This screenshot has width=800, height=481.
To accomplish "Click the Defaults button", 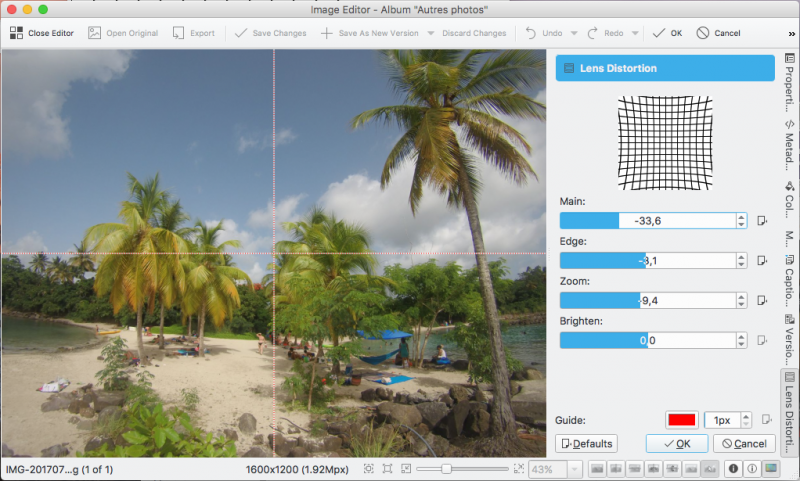I will [x=586, y=444].
